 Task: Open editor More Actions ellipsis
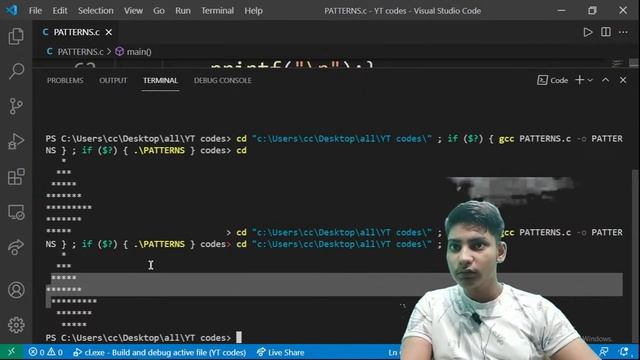coord(623,32)
